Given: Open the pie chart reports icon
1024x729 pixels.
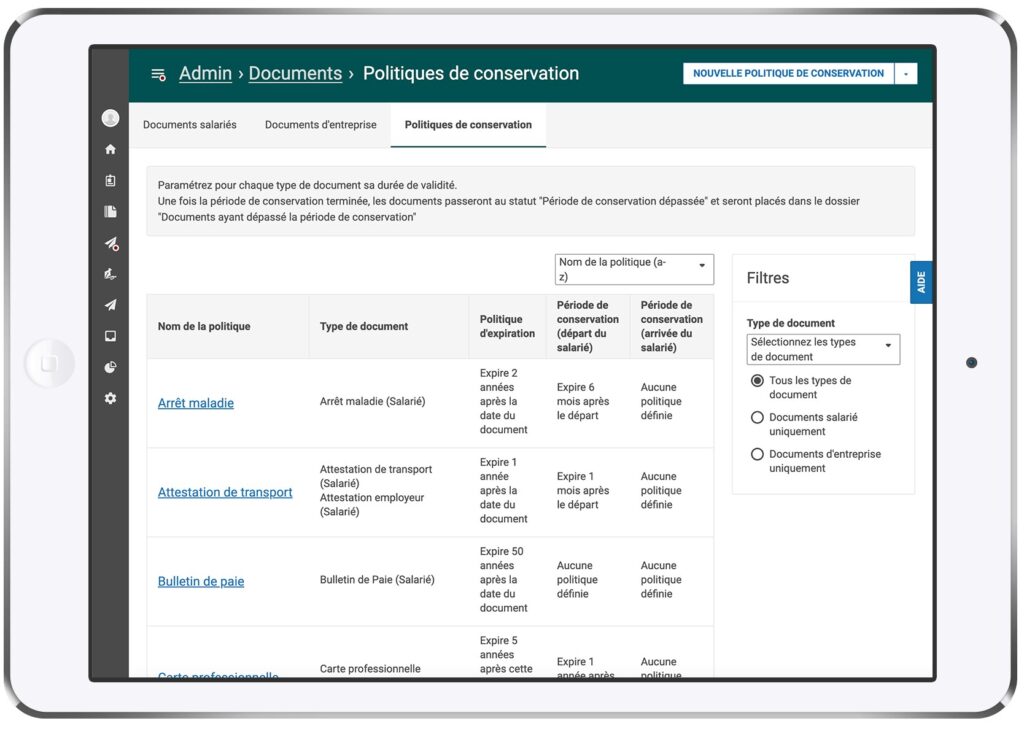Looking at the screenshot, I should pos(110,367).
